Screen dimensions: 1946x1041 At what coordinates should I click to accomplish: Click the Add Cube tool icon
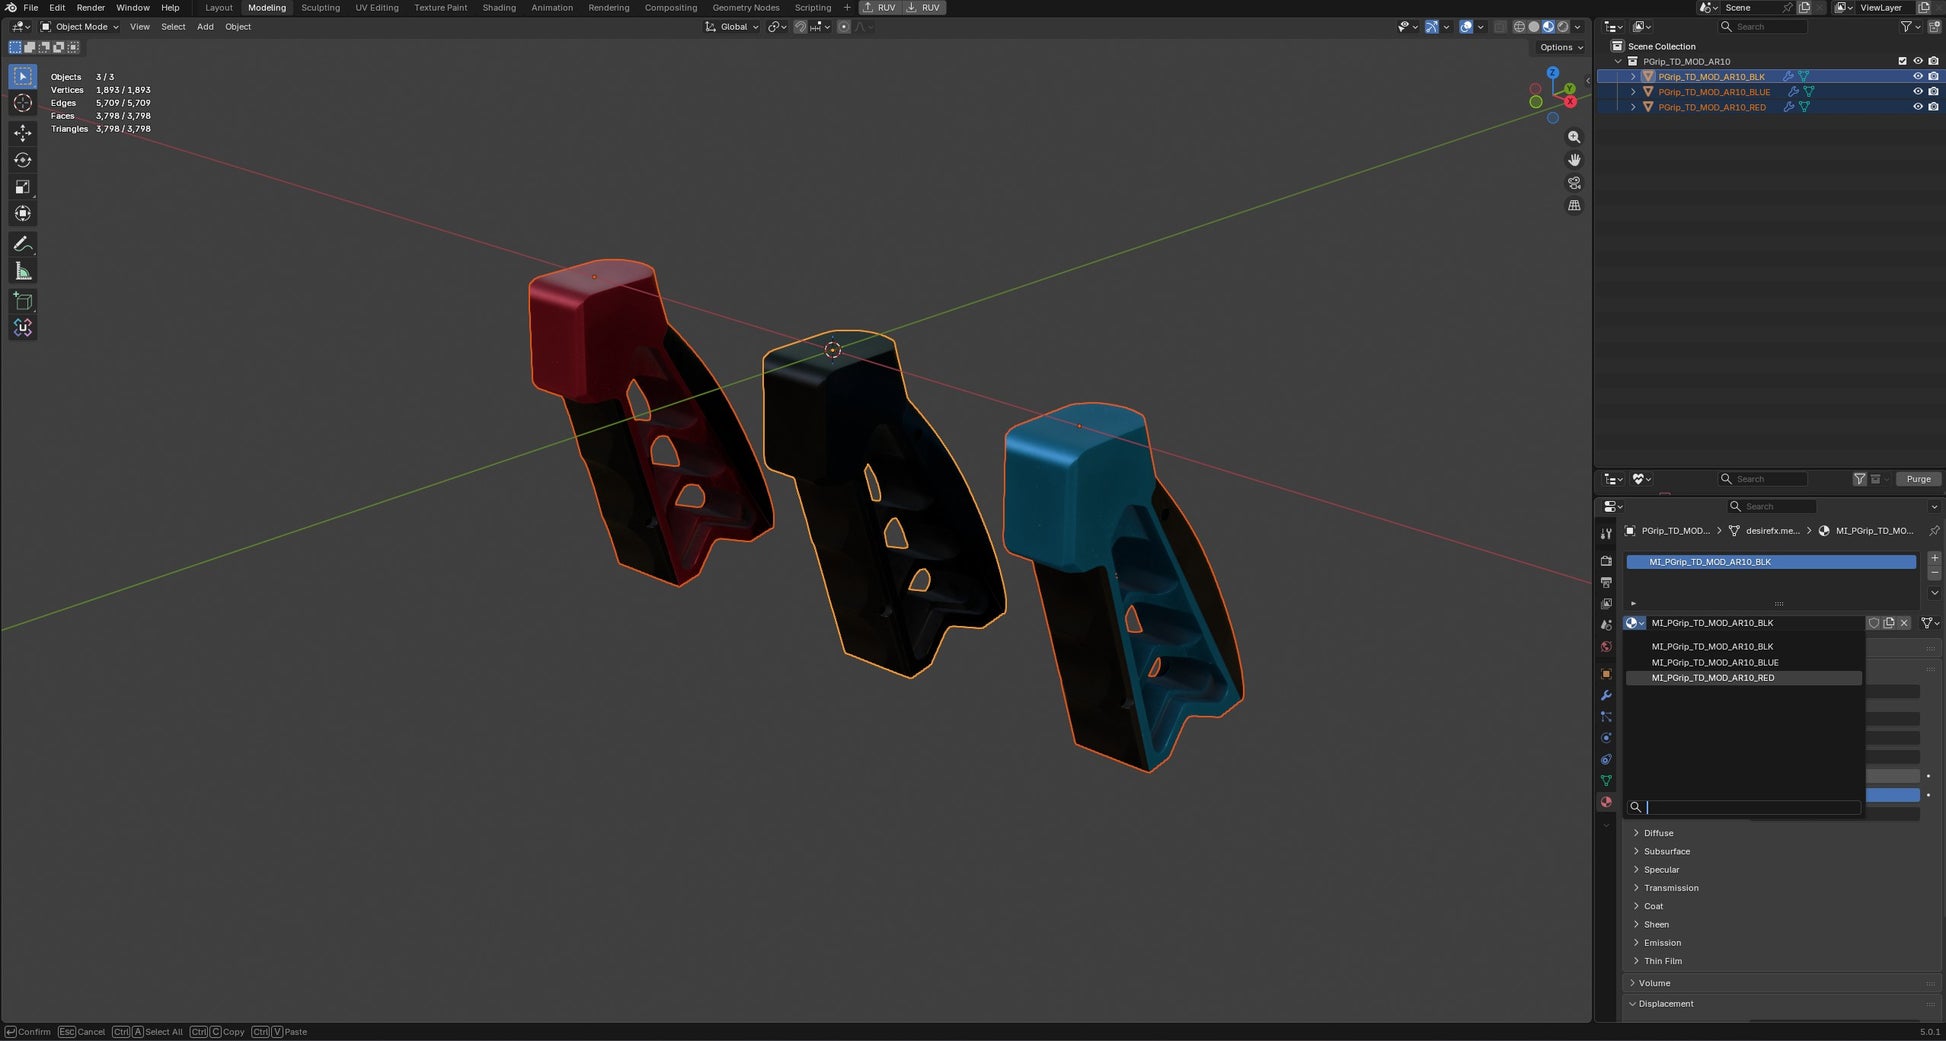coord(23,301)
